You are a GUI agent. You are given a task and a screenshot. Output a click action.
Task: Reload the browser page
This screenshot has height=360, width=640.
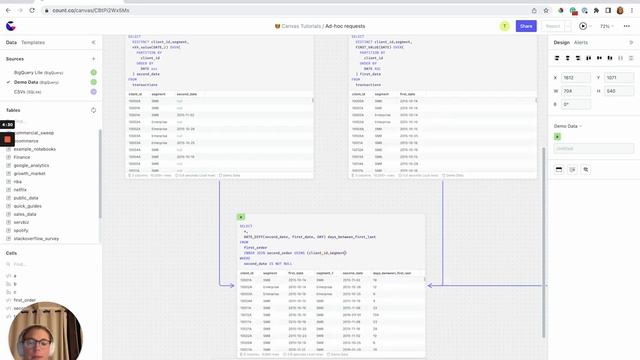point(32,10)
